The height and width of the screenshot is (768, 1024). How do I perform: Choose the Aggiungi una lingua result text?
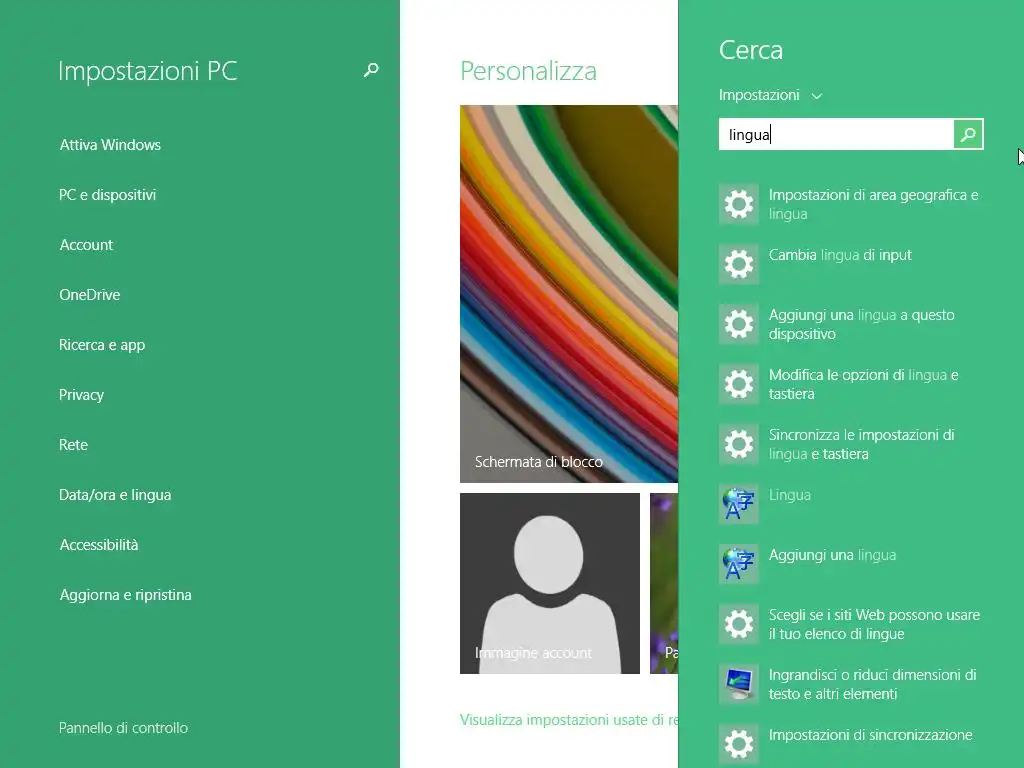(x=832, y=555)
